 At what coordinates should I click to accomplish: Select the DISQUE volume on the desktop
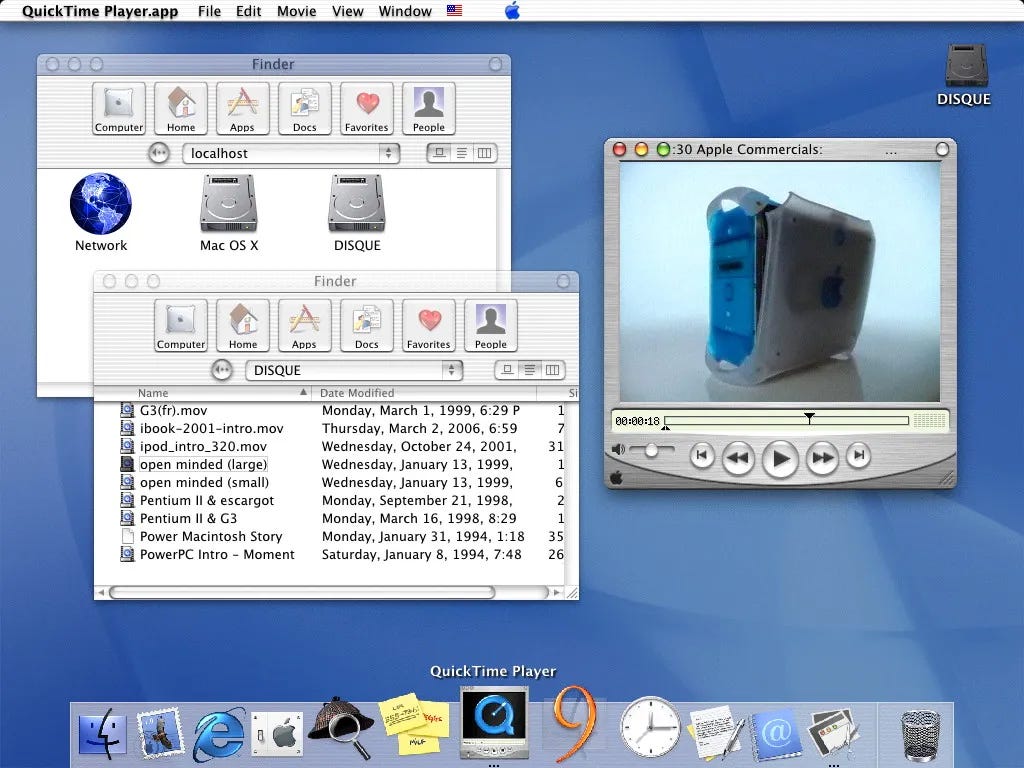(x=966, y=65)
